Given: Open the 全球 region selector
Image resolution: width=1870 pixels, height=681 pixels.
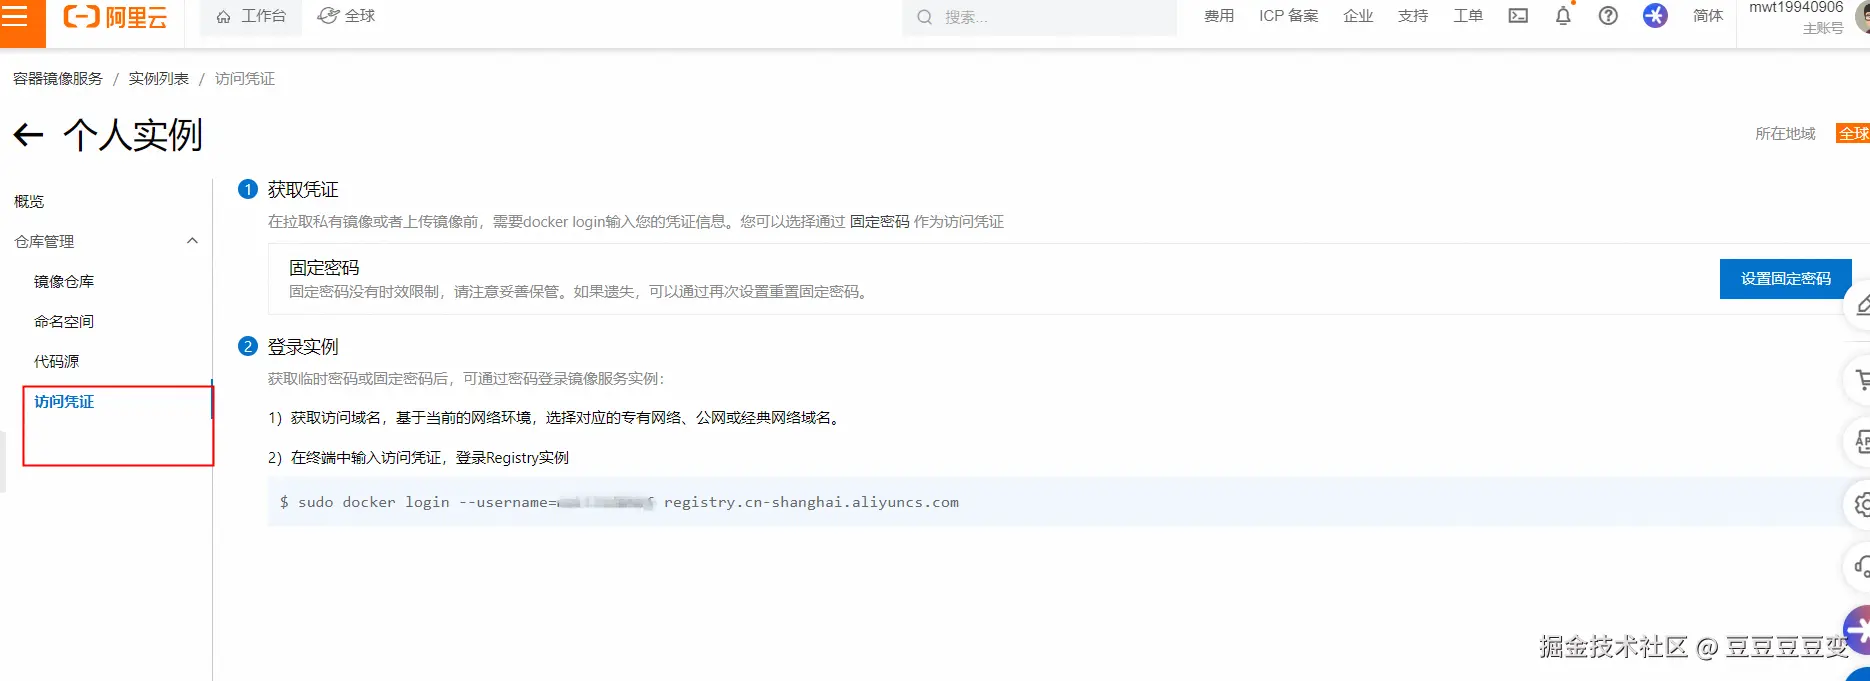Looking at the screenshot, I should [346, 16].
